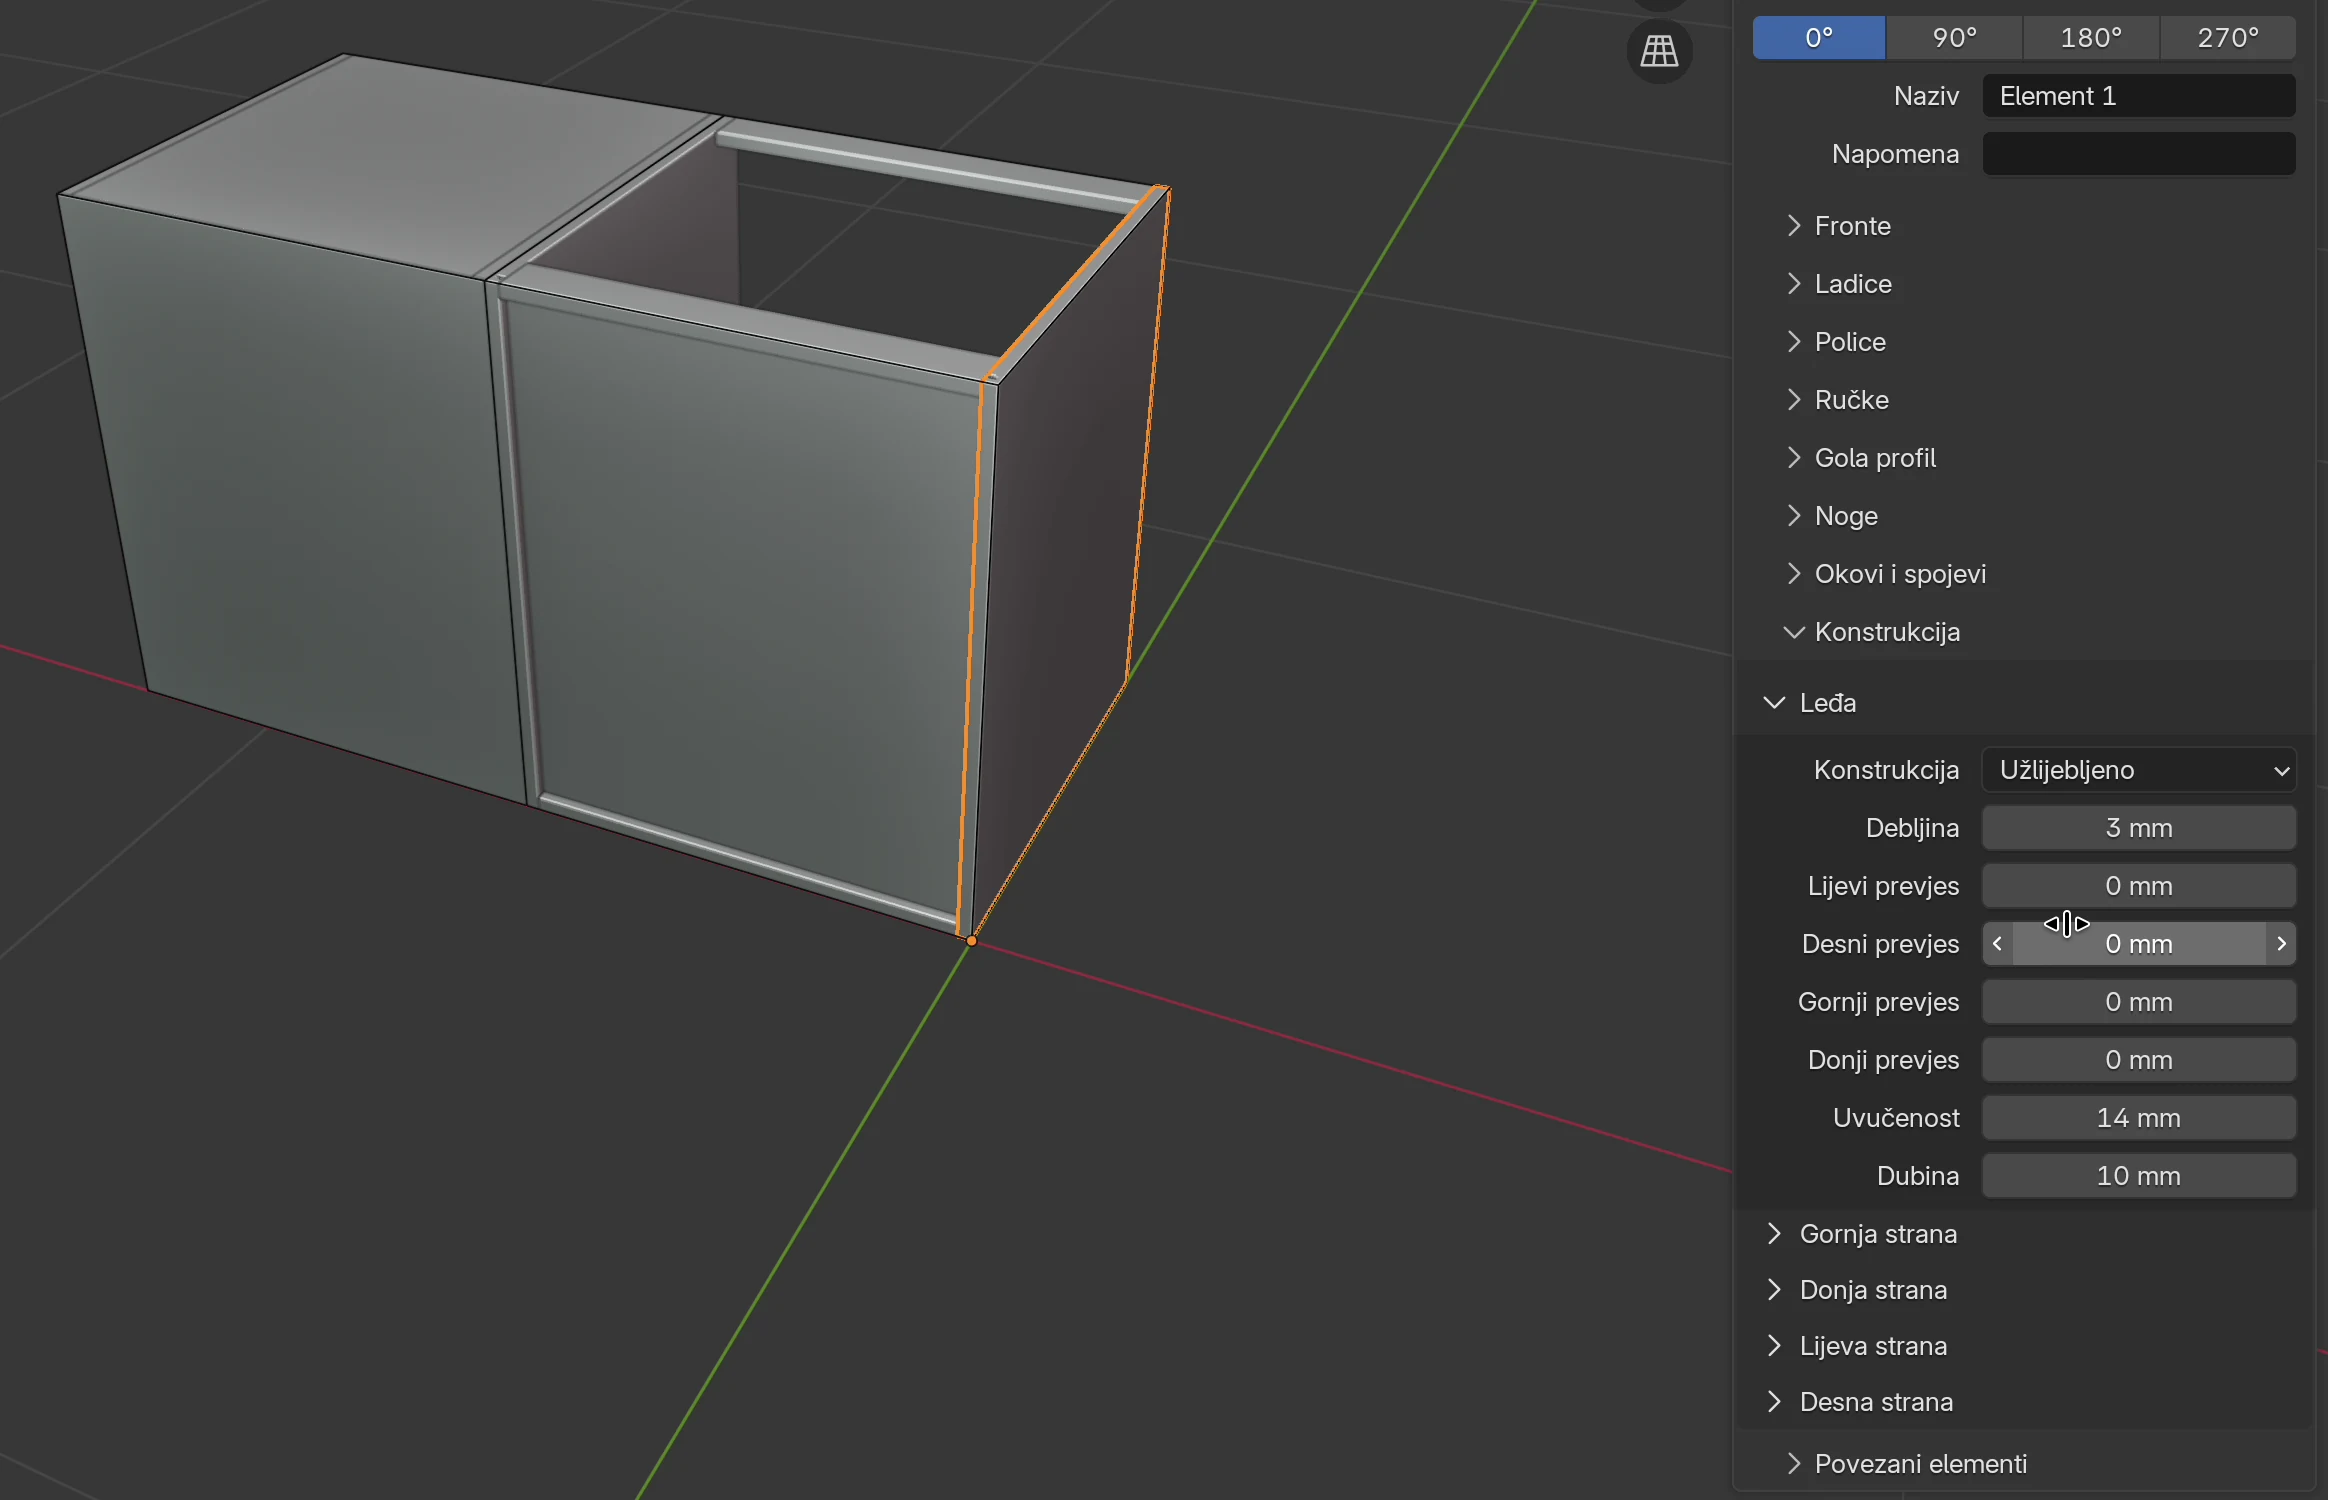Click the orange origin point of cabinet
The width and height of the screenshot is (2328, 1500).
pyautogui.click(x=971, y=940)
